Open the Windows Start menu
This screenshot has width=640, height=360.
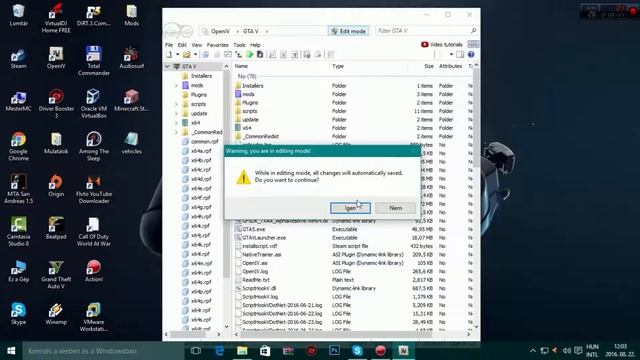point(11,351)
